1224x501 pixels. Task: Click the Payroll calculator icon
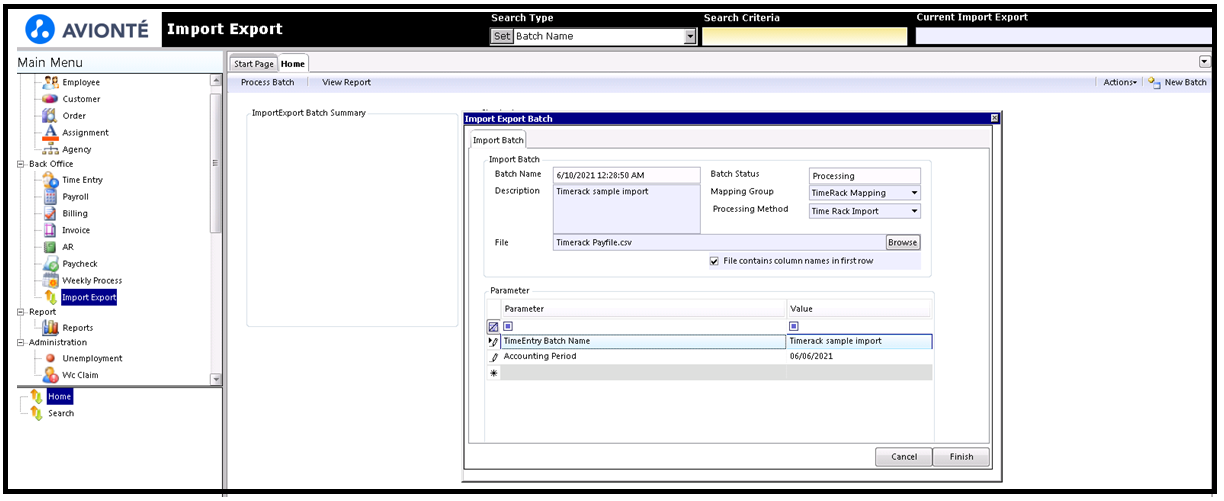click(x=50, y=197)
